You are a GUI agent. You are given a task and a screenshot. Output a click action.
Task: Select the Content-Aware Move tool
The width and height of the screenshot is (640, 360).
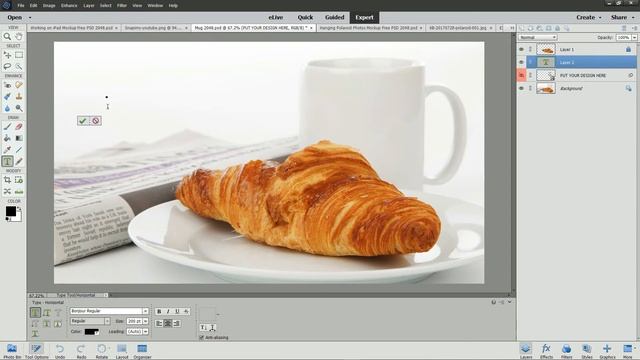tap(7, 191)
